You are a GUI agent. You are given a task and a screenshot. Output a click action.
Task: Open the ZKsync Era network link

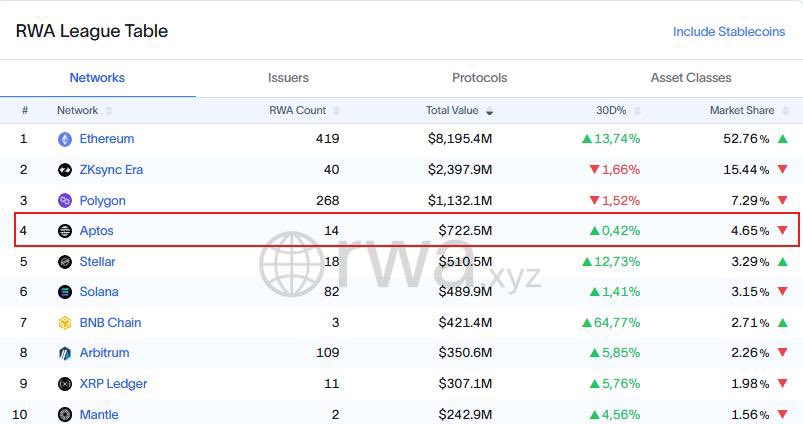point(111,169)
